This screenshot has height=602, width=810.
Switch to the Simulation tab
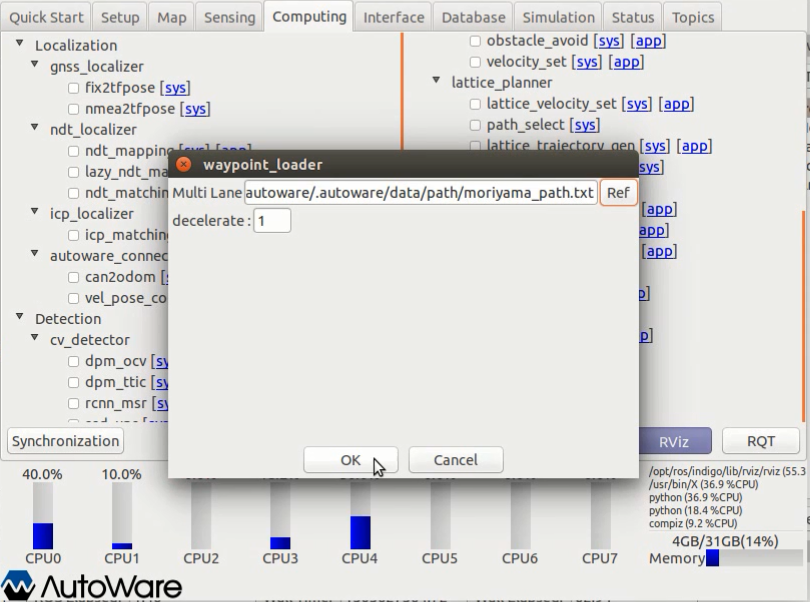point(558,17)
